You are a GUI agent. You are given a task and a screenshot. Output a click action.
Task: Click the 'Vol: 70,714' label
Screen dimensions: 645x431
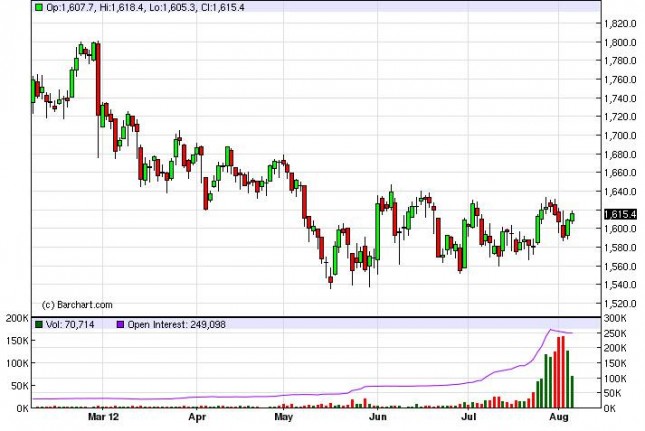pos(70,324)
